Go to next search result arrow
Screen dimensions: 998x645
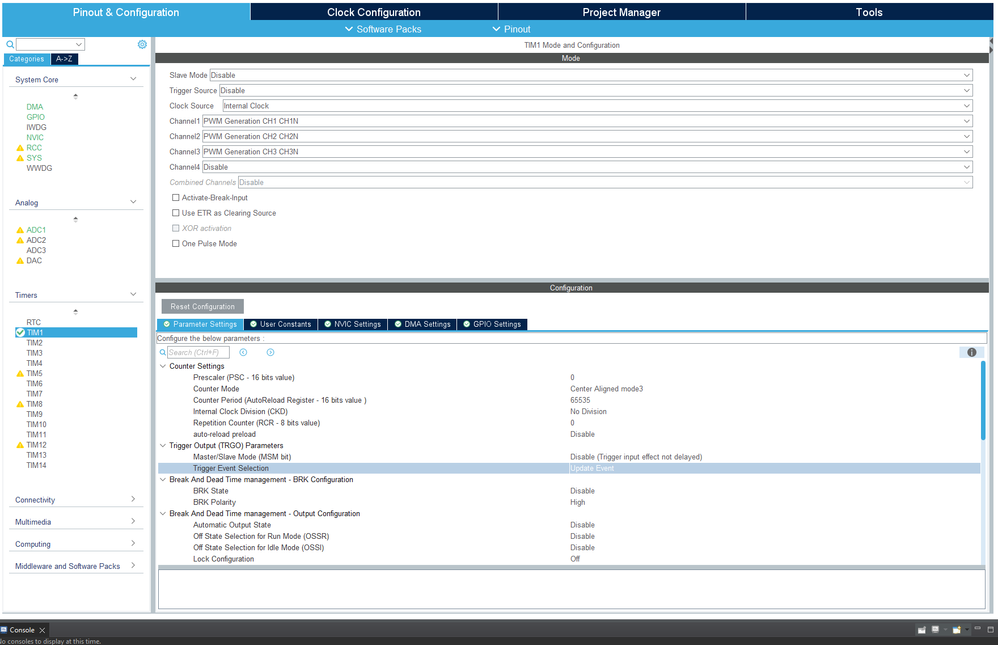point(271,352)
